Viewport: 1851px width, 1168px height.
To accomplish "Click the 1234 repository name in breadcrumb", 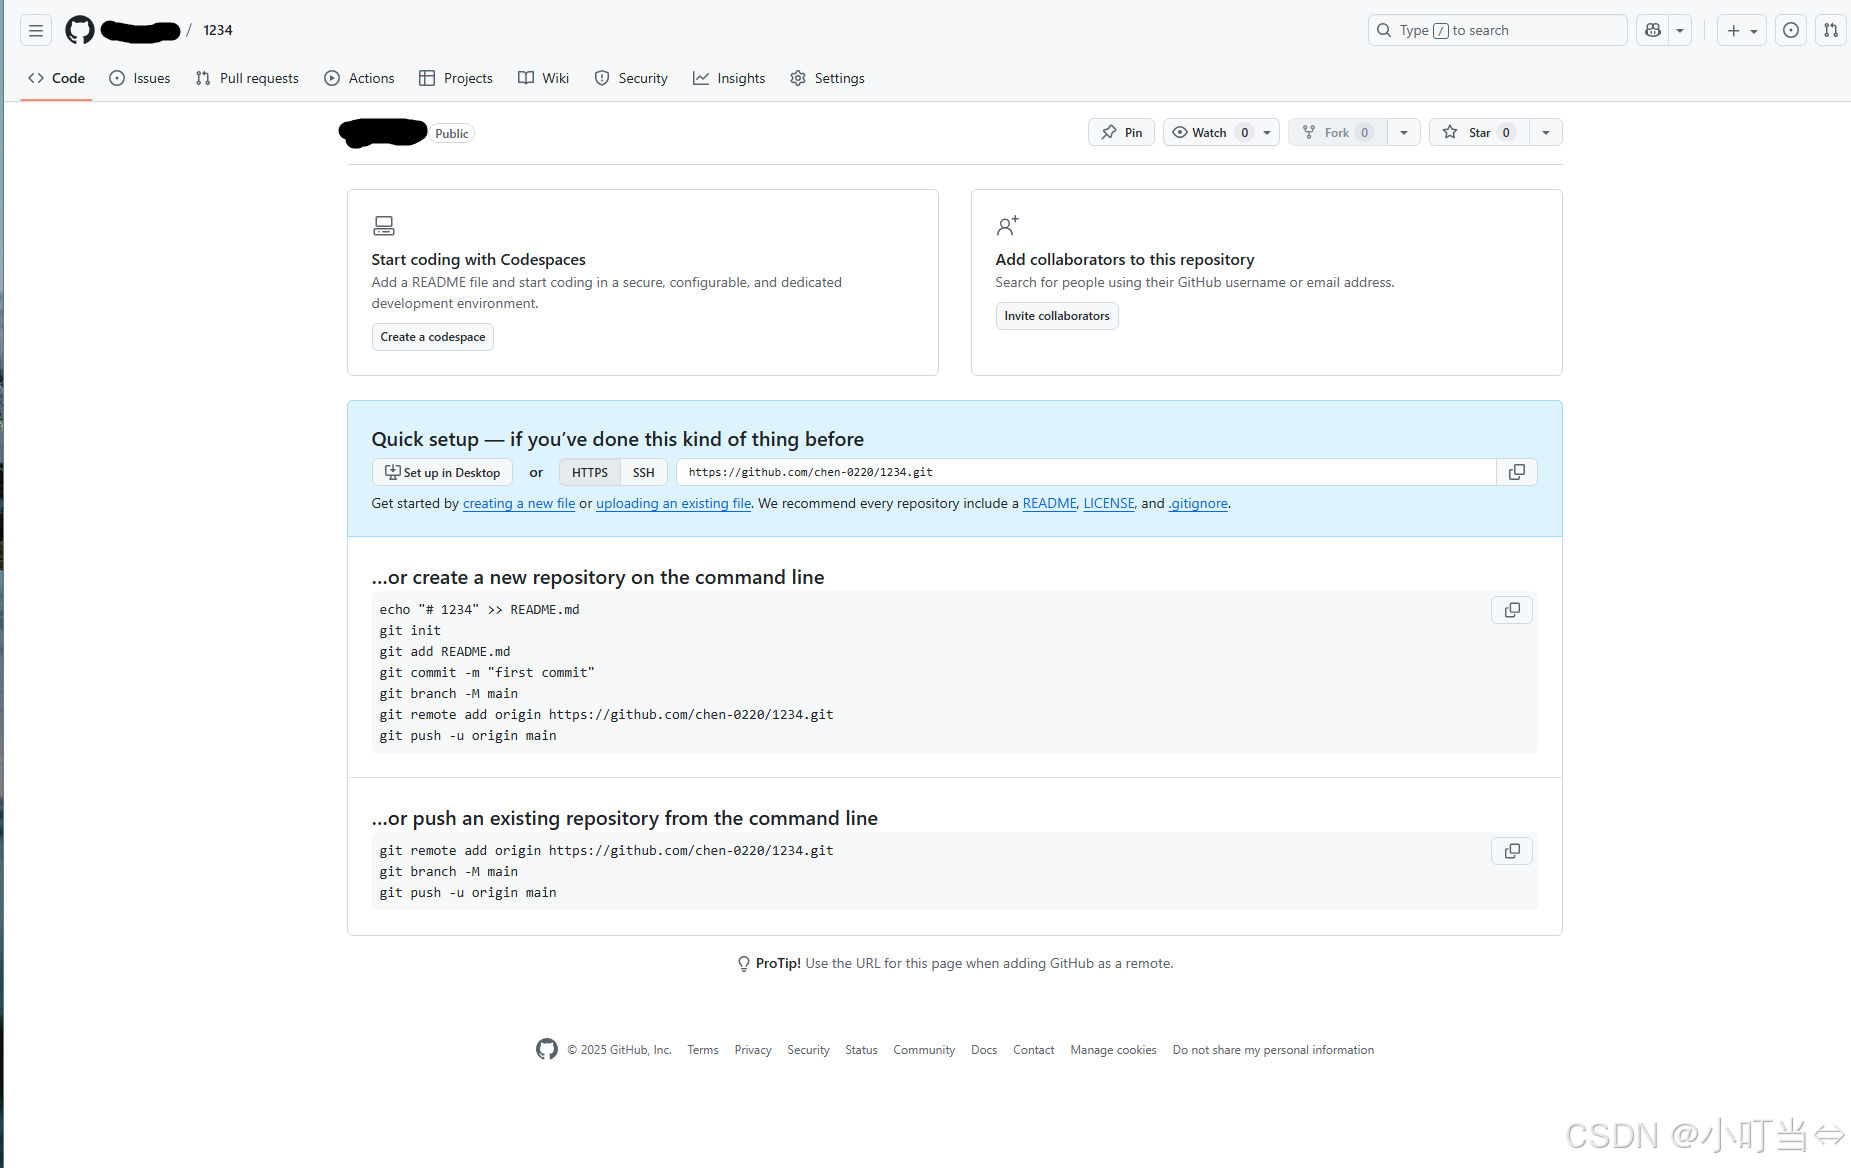I will click(x=218, y=30).
